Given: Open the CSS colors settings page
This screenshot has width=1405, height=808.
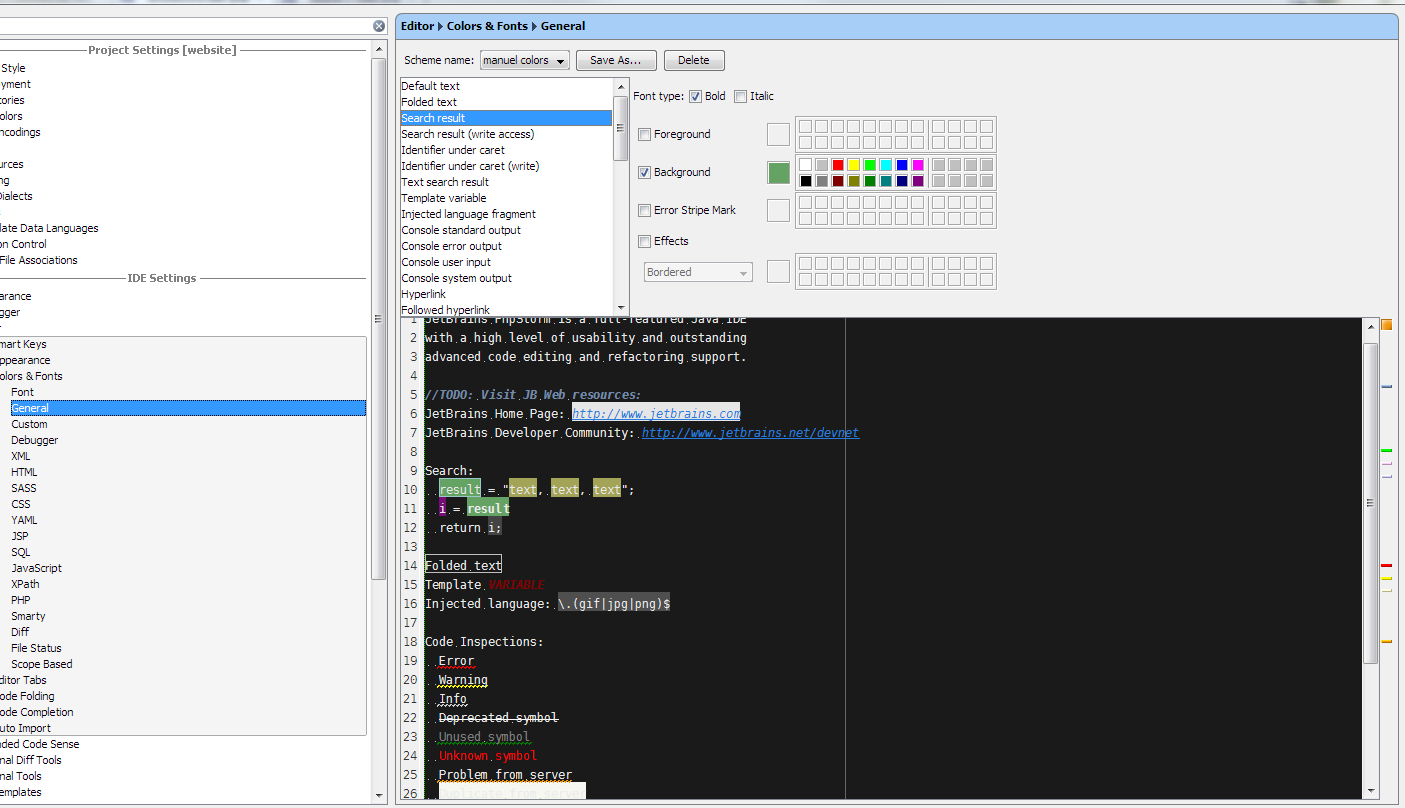Looking at the screenshot, I should pos(21,504).
